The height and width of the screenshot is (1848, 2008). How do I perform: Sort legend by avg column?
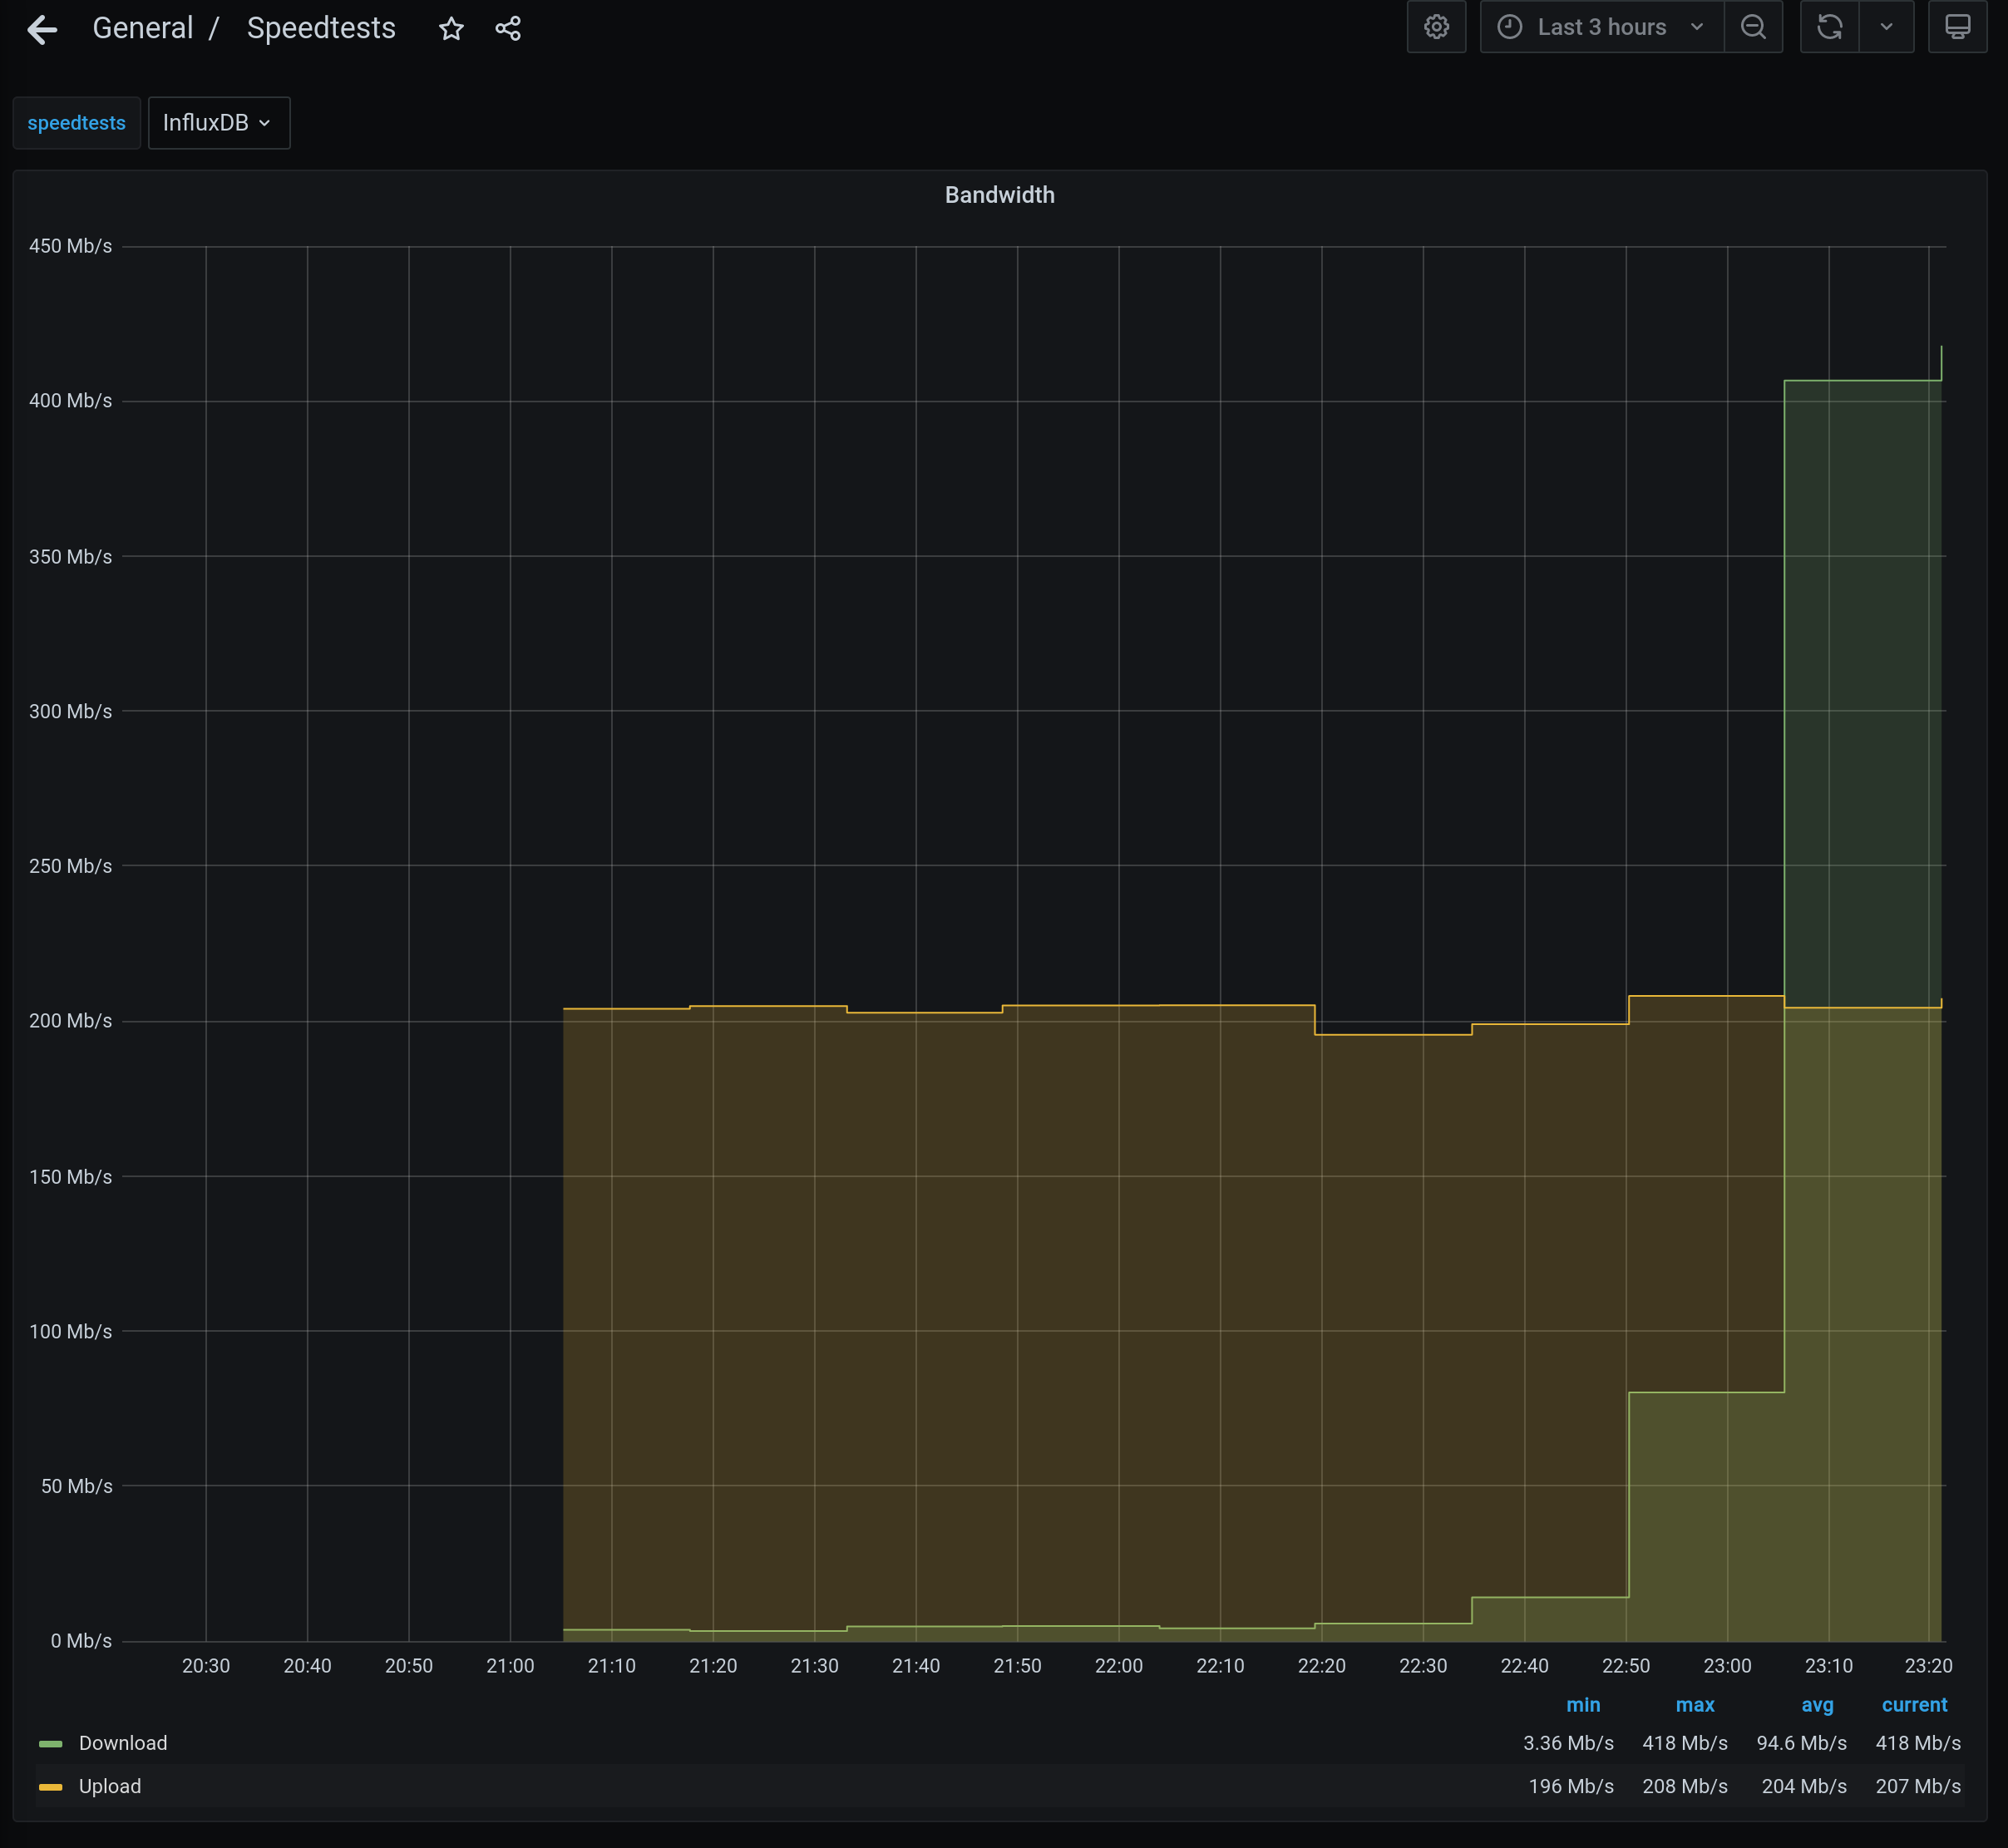pyautogui.click(x=1817, y=1705)
